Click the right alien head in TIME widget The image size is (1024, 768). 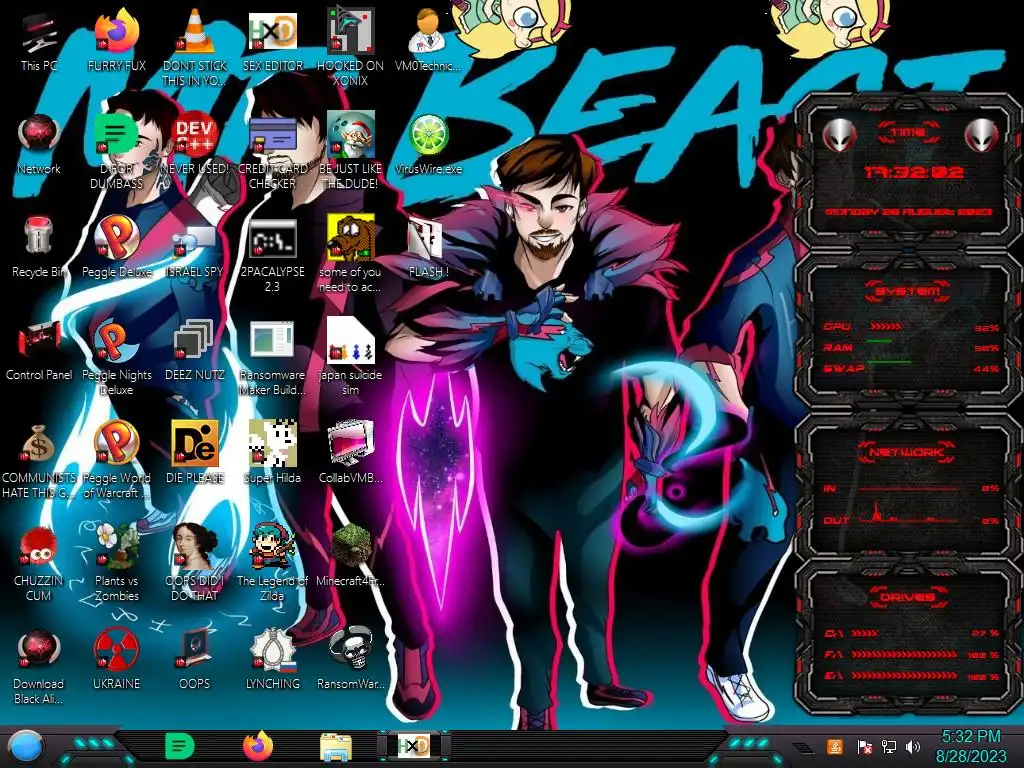[982, 135]
